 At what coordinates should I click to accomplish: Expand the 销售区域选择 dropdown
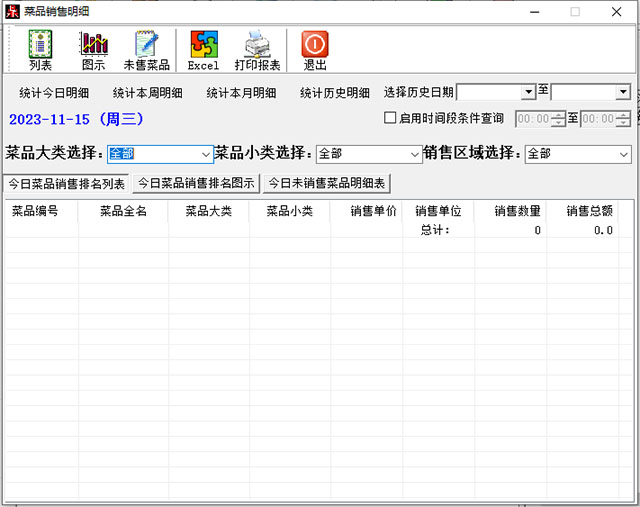pos(623,154)
